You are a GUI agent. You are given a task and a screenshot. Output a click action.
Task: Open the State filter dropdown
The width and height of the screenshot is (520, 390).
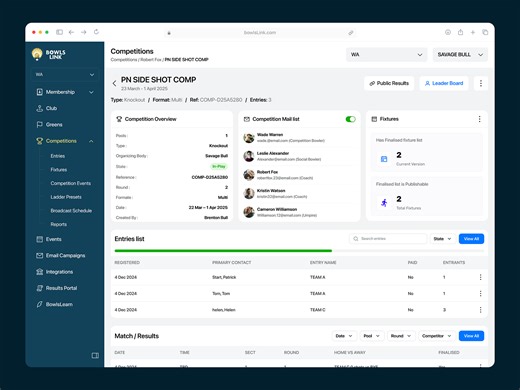point(442,239)
